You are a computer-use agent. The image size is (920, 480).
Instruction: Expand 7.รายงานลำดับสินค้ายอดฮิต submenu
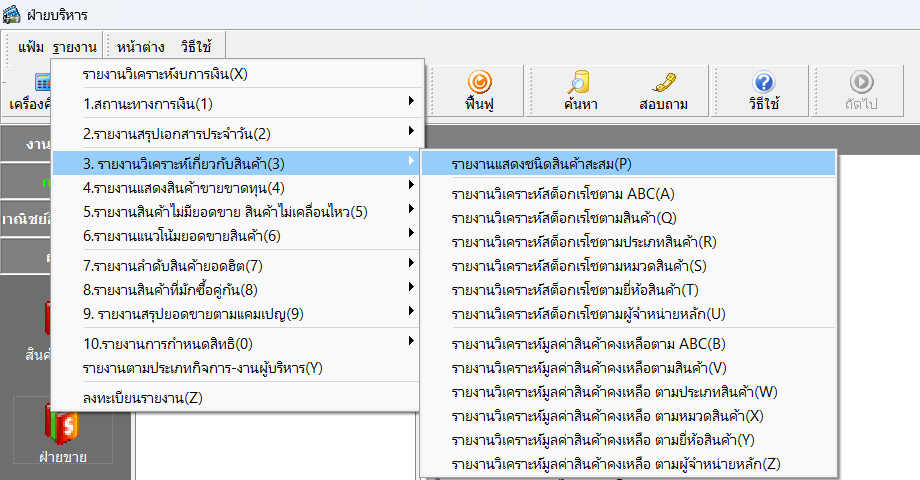[x=172, y=264]
